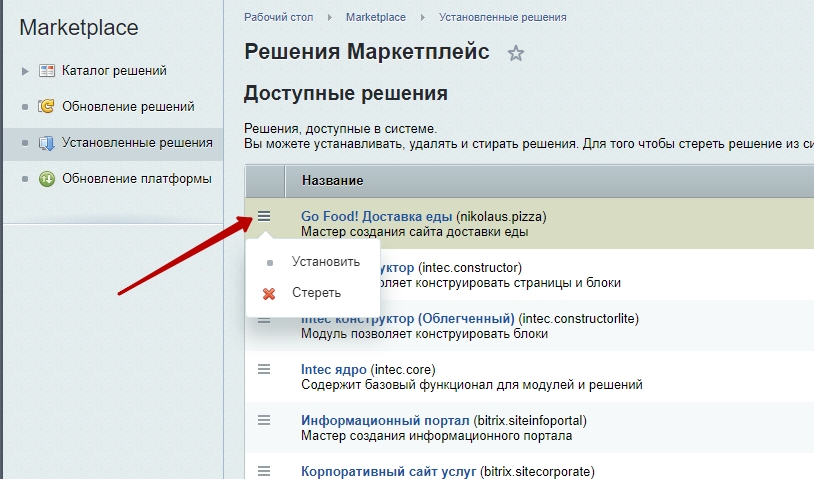Choose Установить in the context menu

pos(325,262)
